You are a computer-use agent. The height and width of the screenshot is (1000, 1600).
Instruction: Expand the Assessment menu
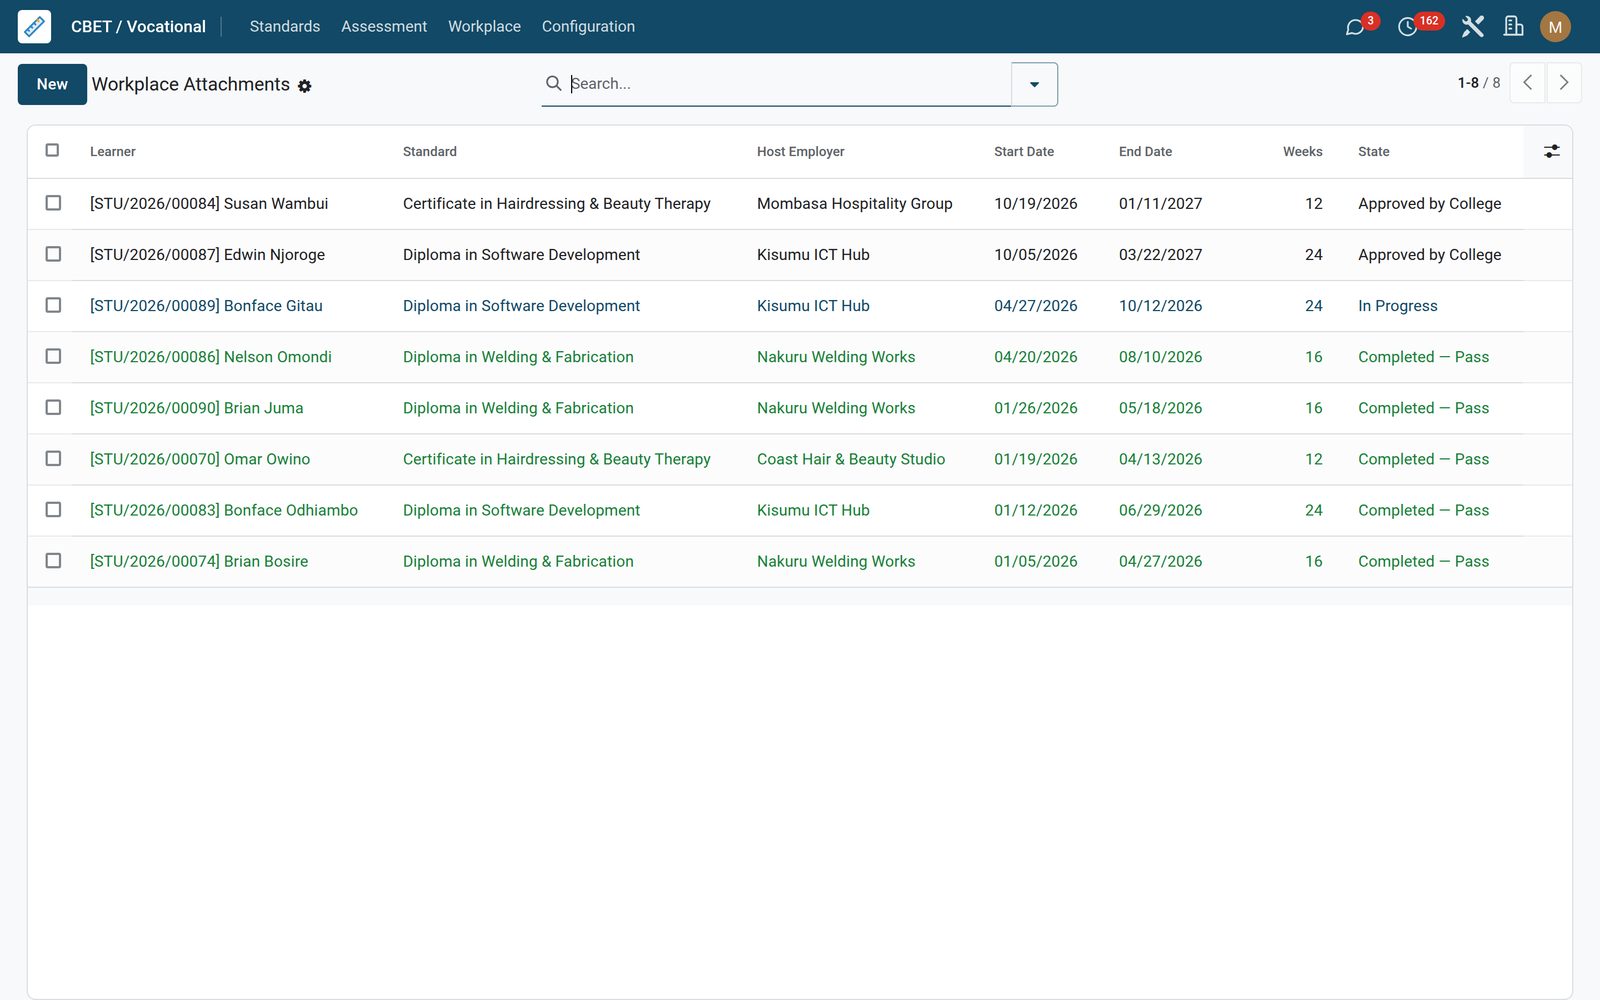point(384,27)
